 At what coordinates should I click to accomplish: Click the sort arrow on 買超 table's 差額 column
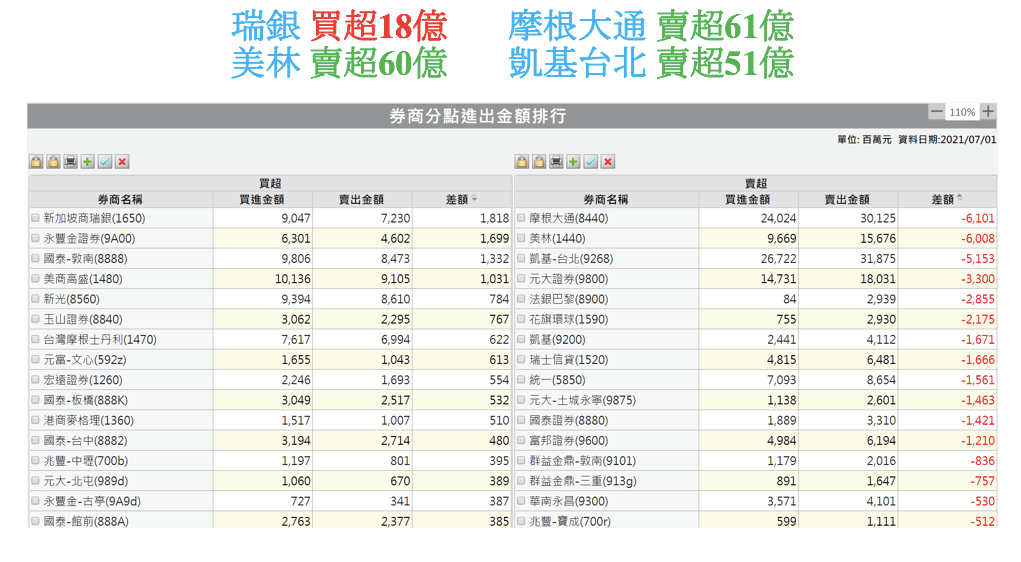474,200
